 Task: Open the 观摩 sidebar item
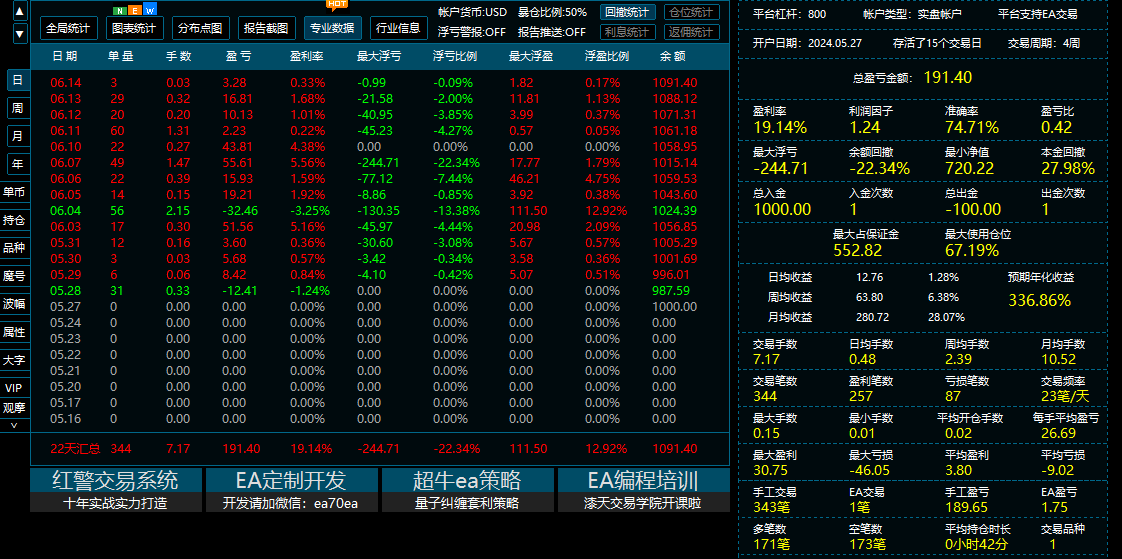[x=14, y=409]
